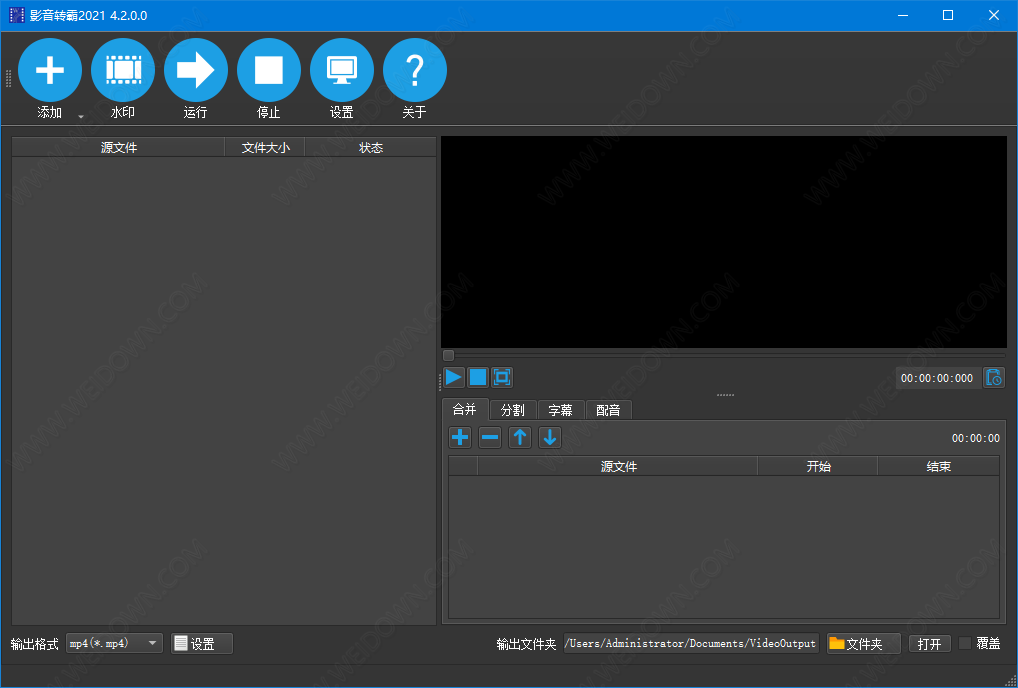Click the 00:00:00:000 timecode field
Viewport: 1018px width, 688px height.
tap(937, 378)
